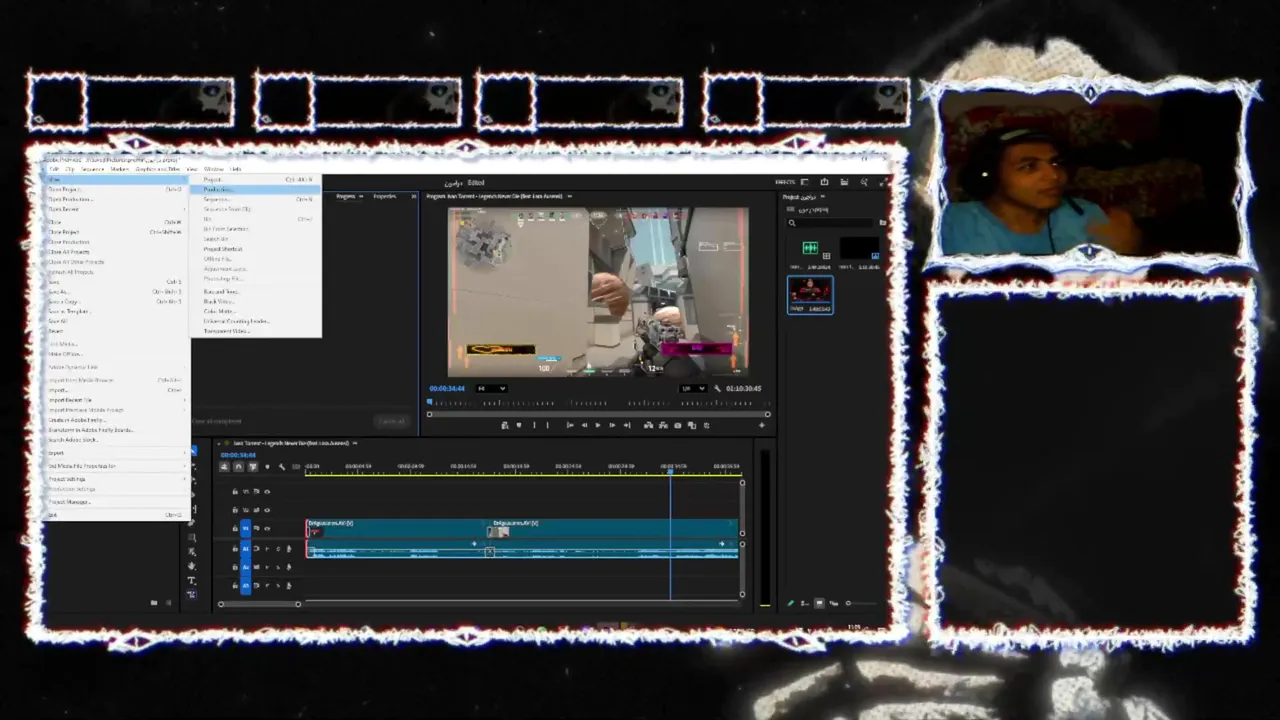Click the Lift button in Program monitor
The width and height of the screenshot is (1280, 720).
(648, 425)
